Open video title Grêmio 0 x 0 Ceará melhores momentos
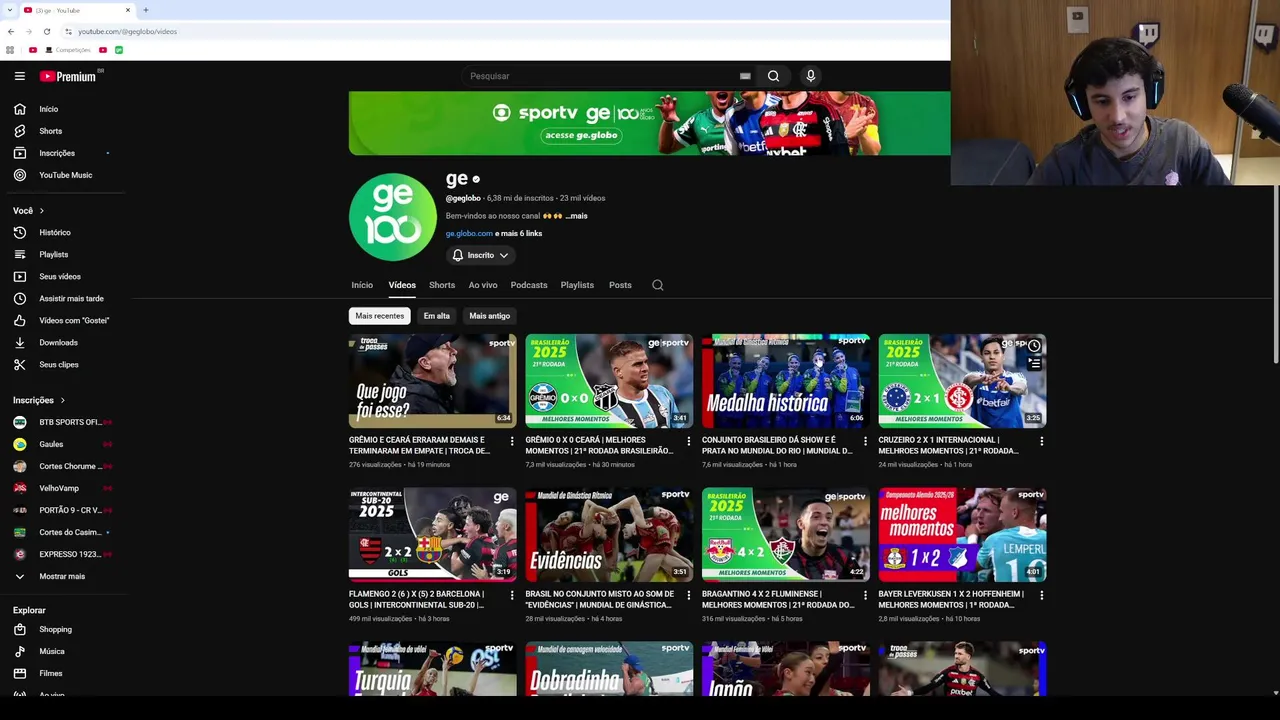The width and height of the screenshot is (1280, 720). point(600,445)
